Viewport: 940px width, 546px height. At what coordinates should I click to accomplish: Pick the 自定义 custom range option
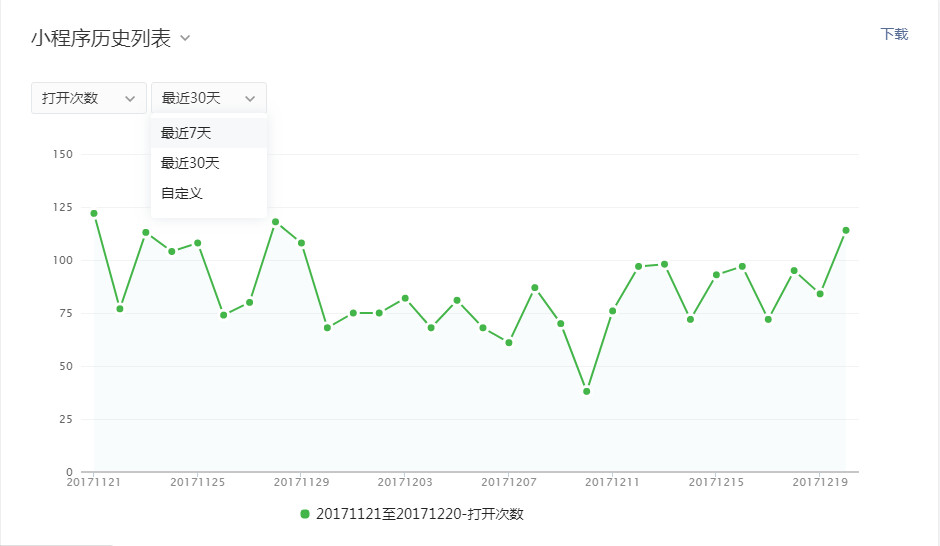[x=209, y=193]
